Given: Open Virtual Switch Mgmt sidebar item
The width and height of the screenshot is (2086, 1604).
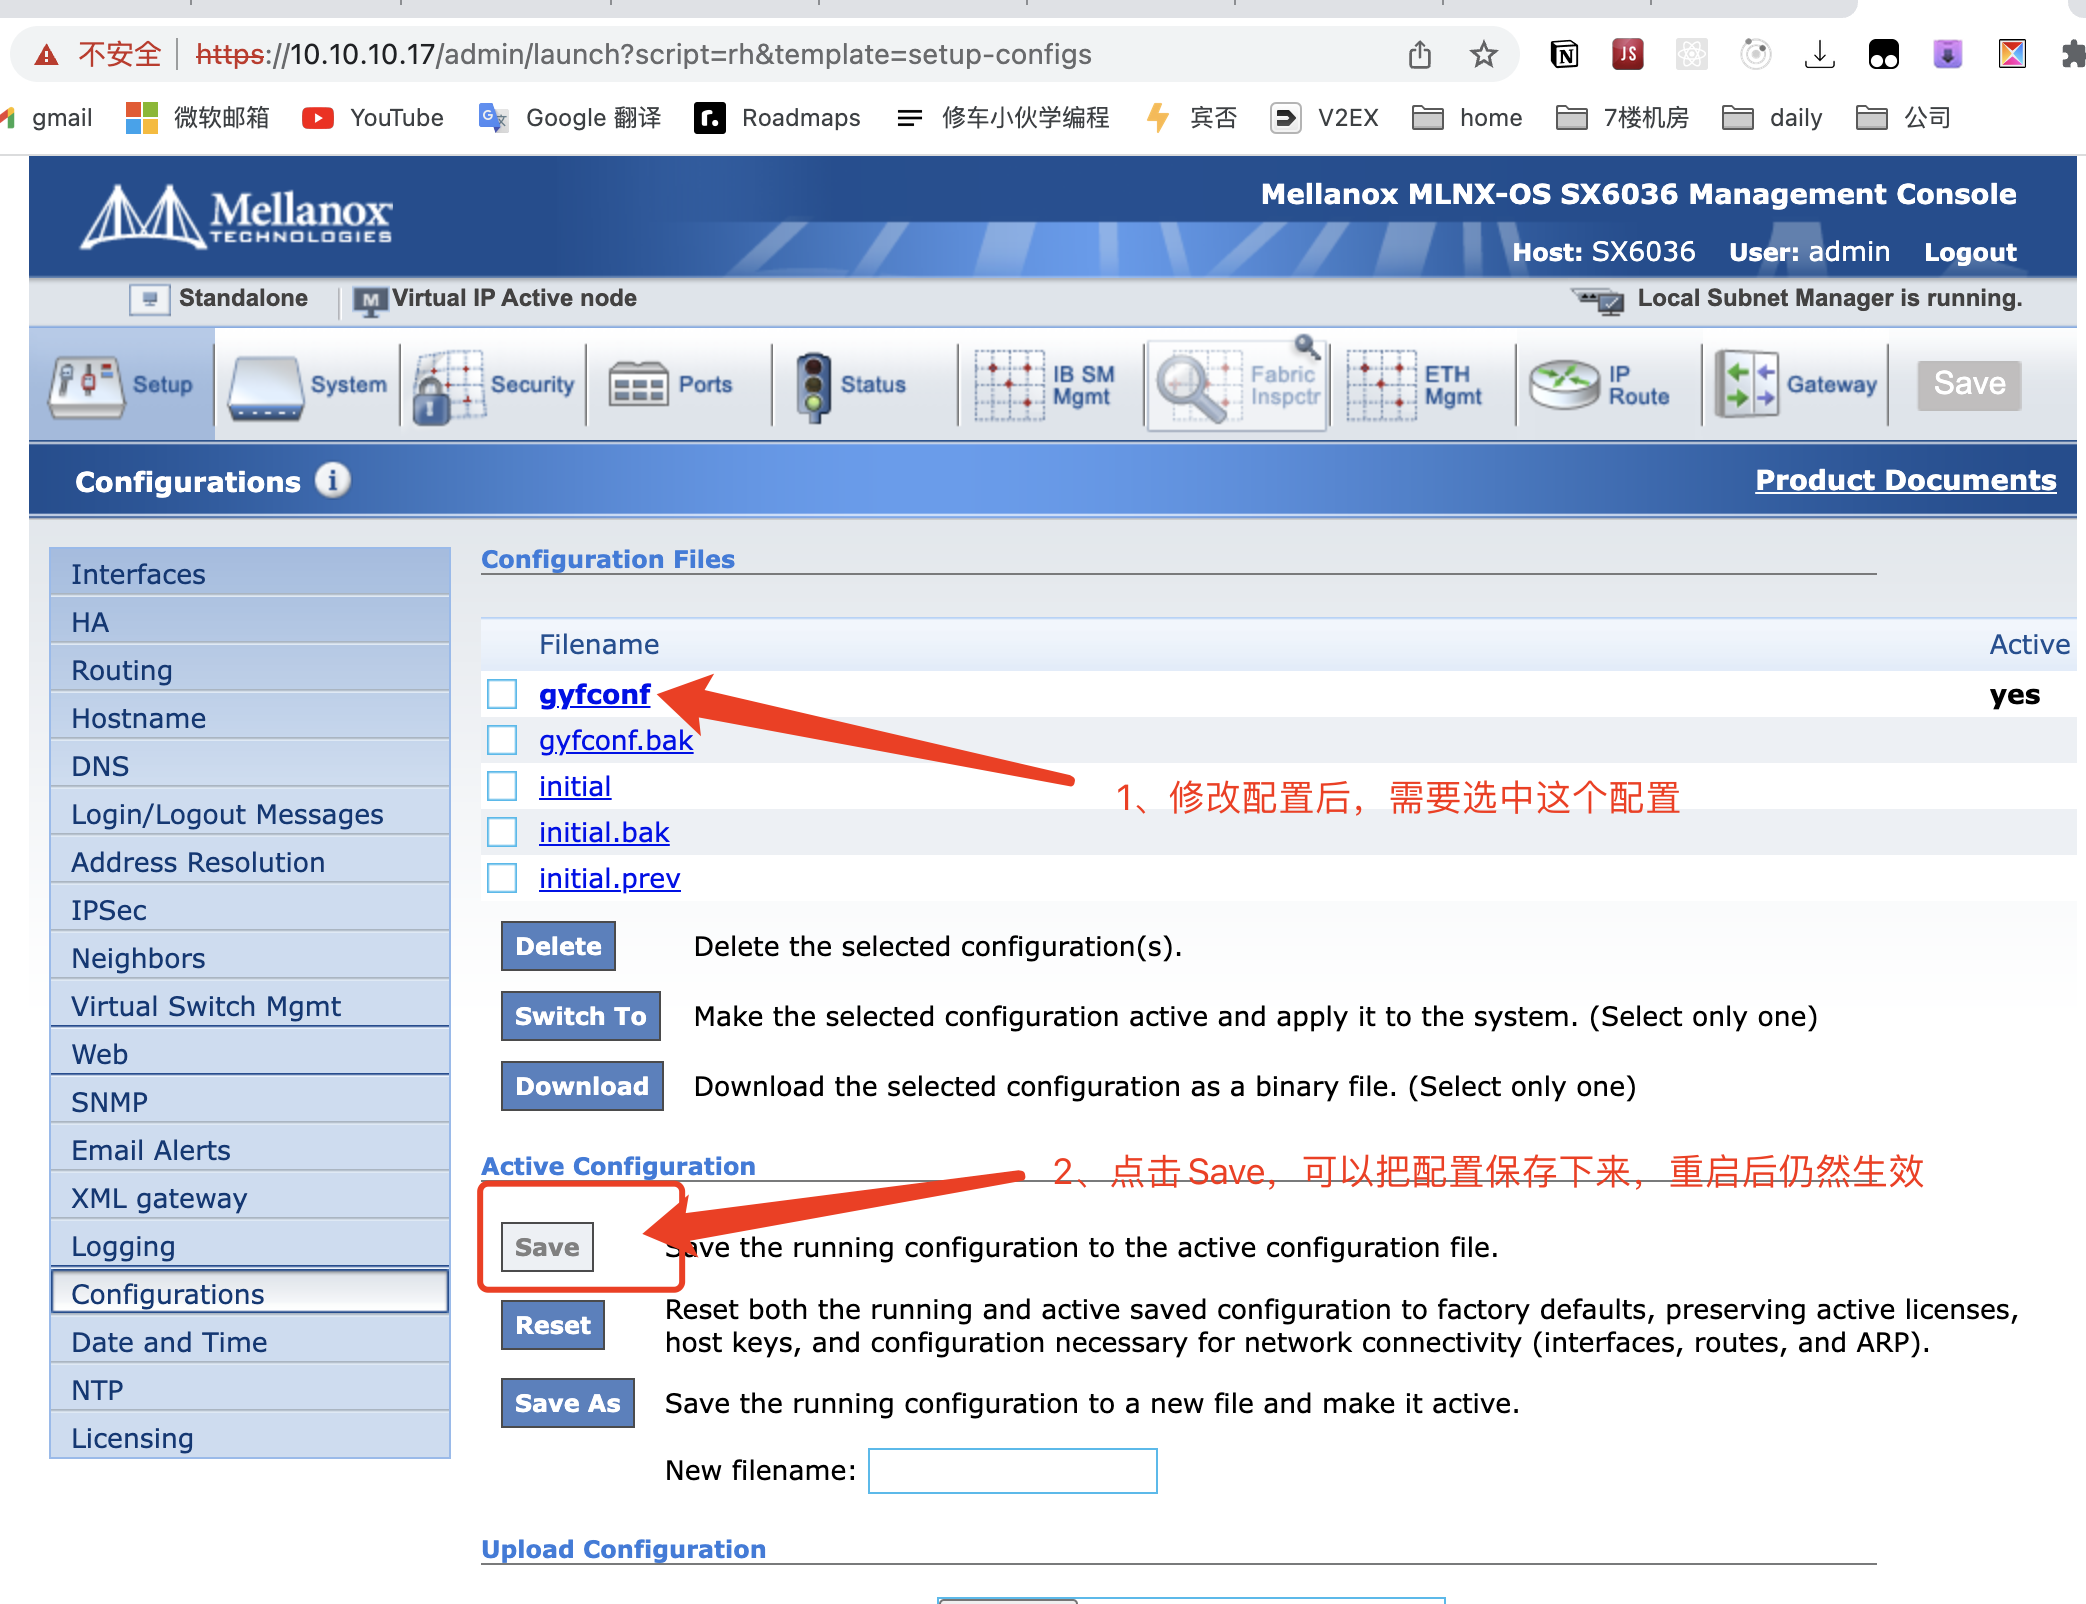Looking at the screenshot, I should tap(250, 1006).
